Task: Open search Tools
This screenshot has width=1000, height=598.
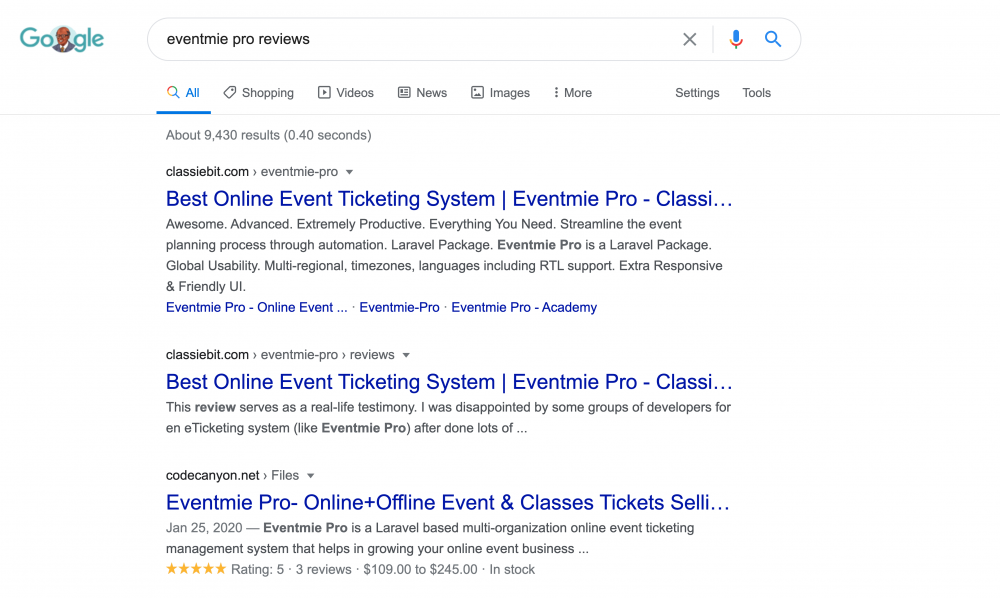Action: (756, 93)
